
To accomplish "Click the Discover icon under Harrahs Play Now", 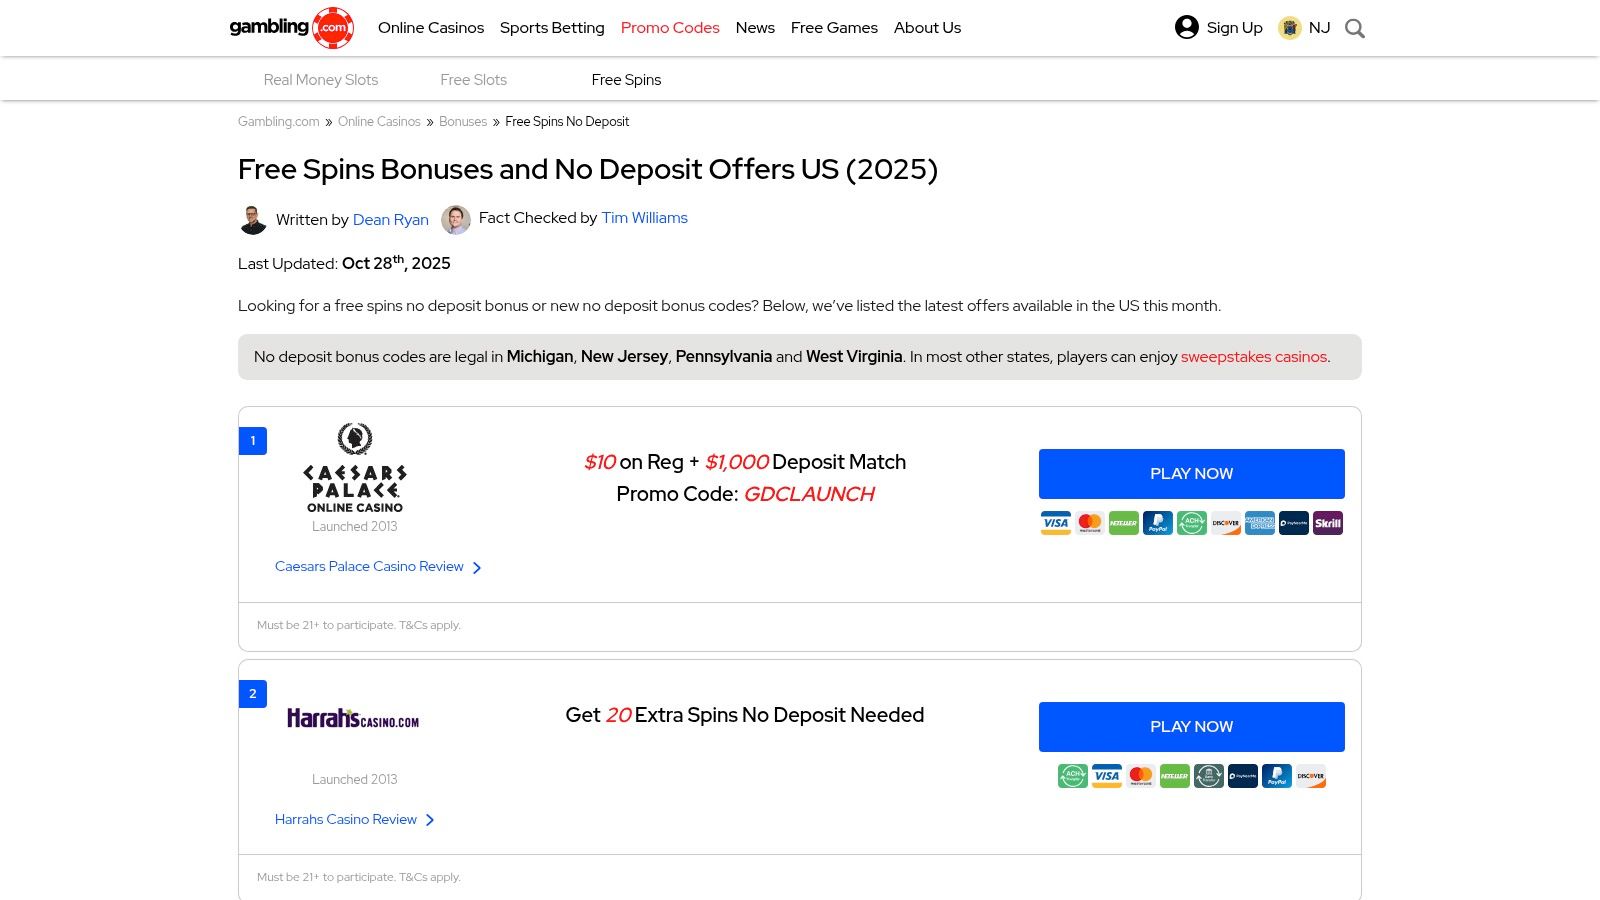I will pyautogui.click(x=1311, y=776).
